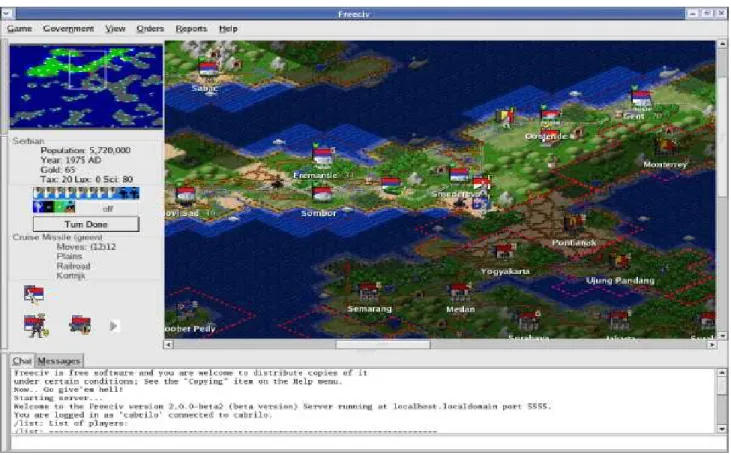Click the Cruise Missile (green) label
This screenshot has height=455, width=731.
(57, 237)
